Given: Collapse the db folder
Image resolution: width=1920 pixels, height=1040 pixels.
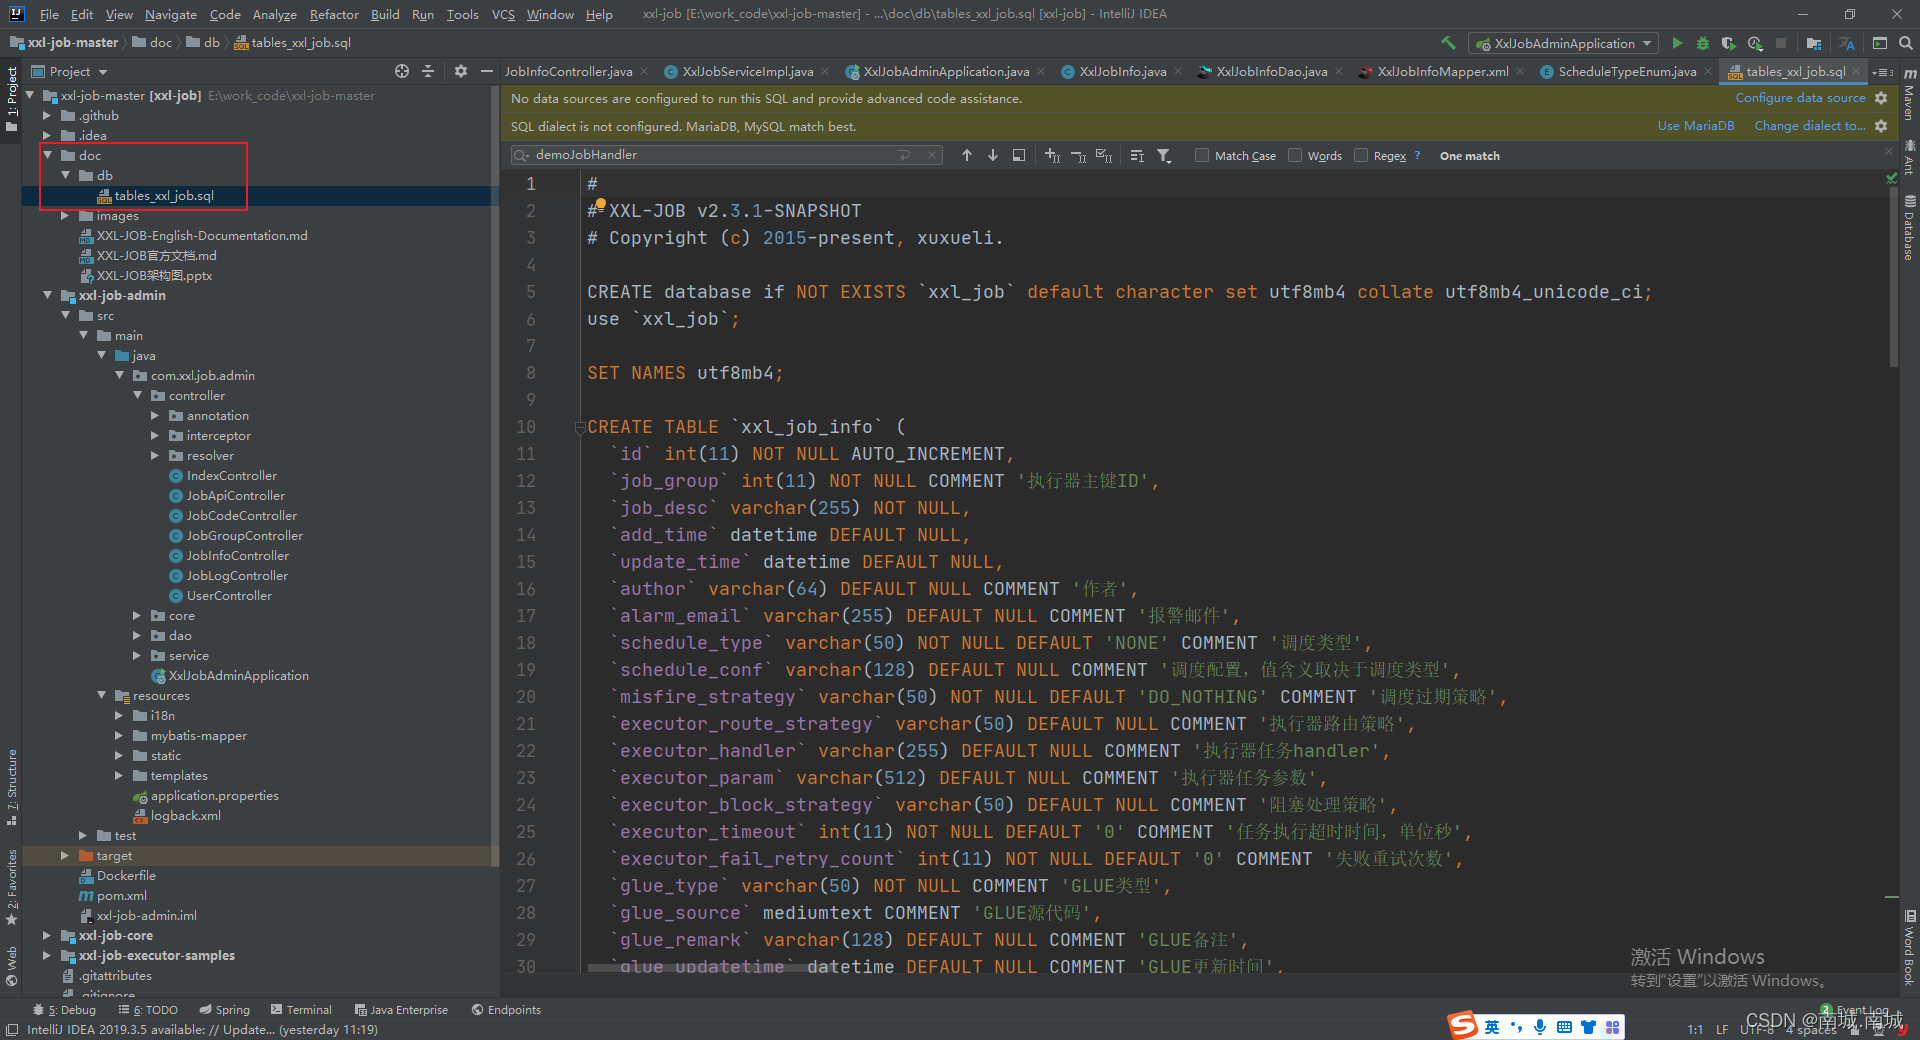Looking at the screenshot, I should (65, 175).
